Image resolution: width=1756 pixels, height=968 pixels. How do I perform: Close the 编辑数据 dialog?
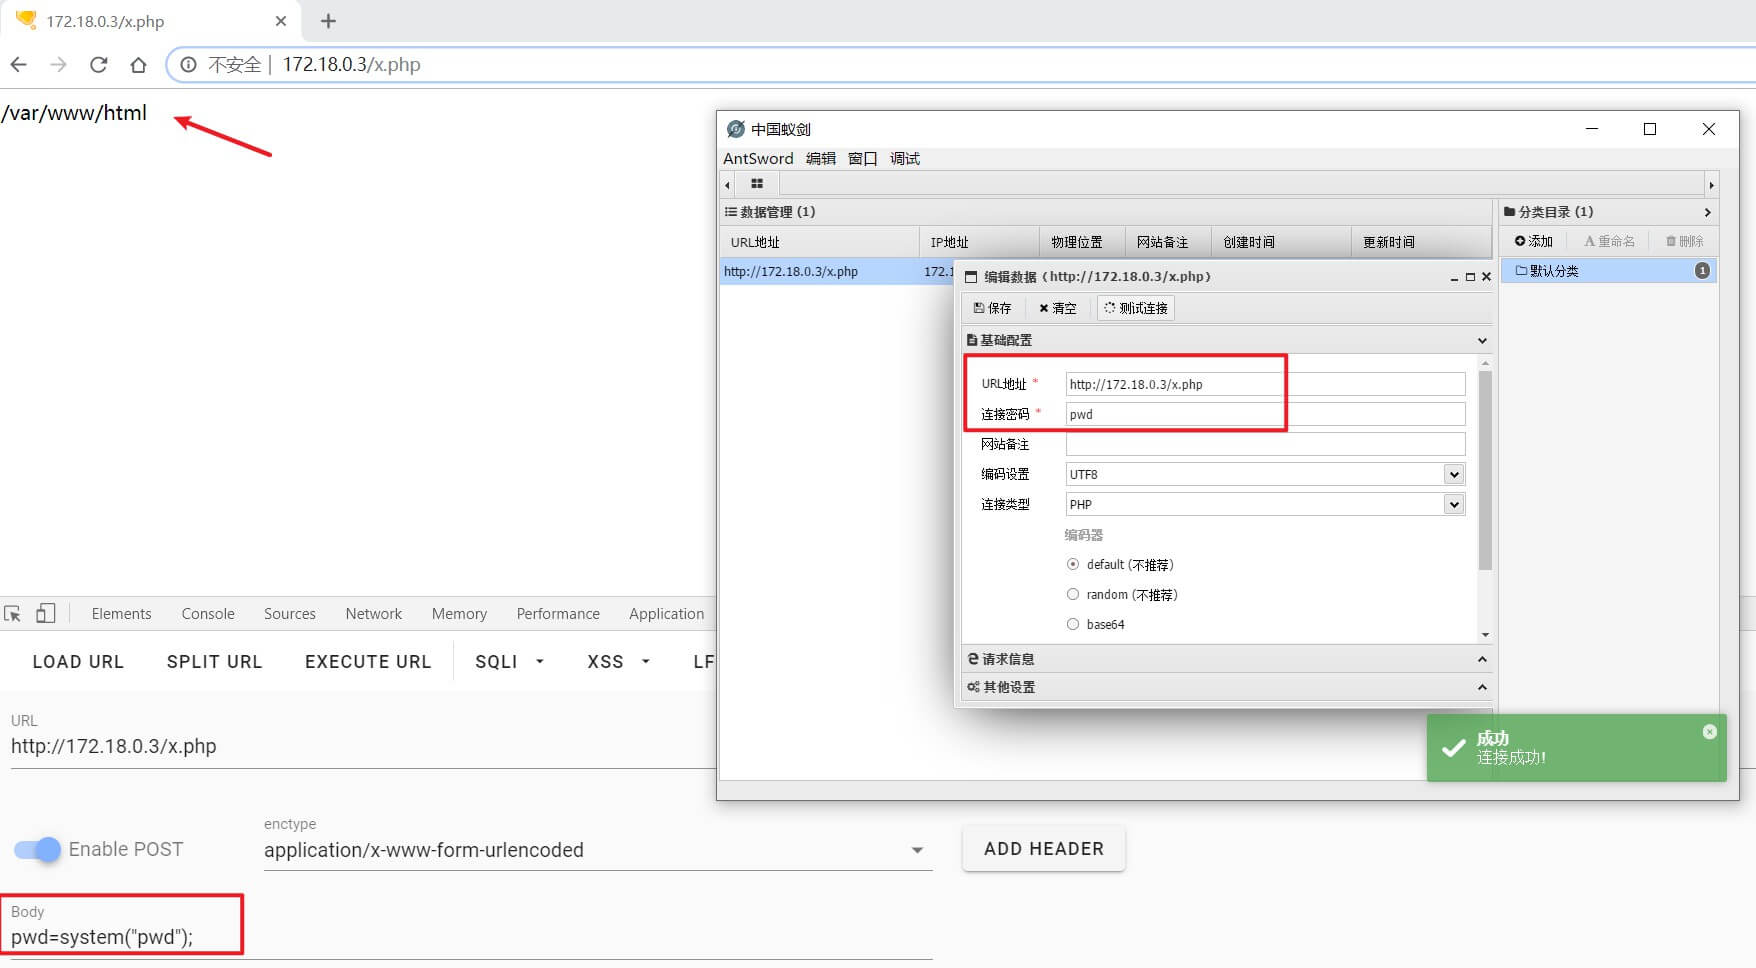1486,277
